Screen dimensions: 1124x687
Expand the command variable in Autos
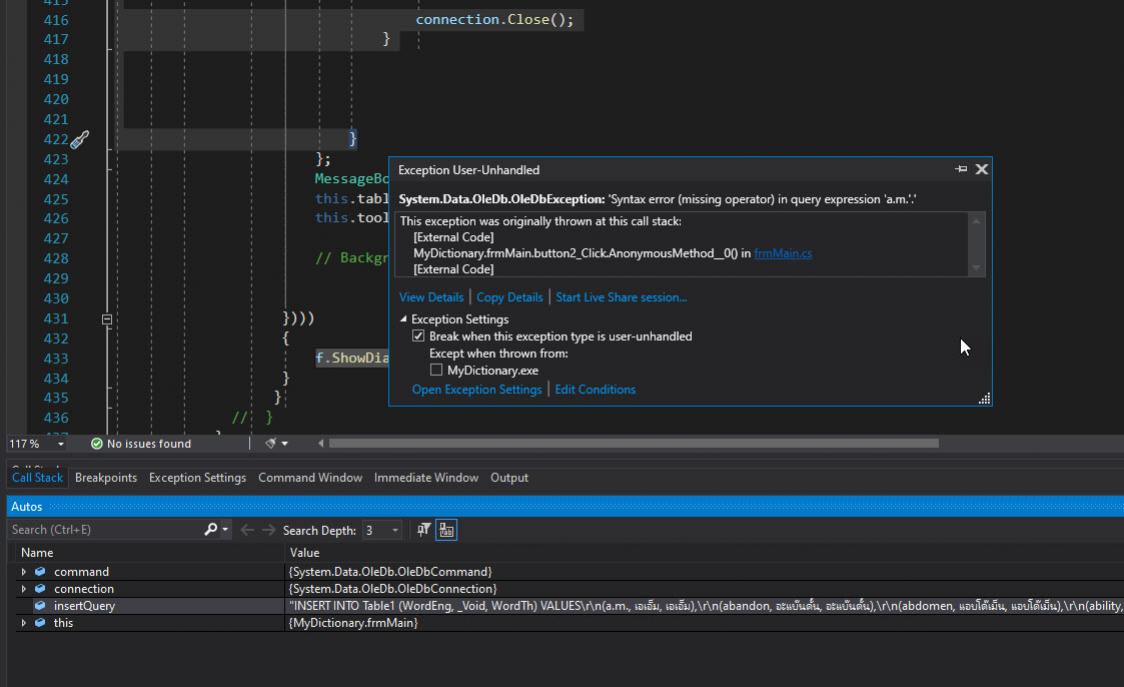24,572
